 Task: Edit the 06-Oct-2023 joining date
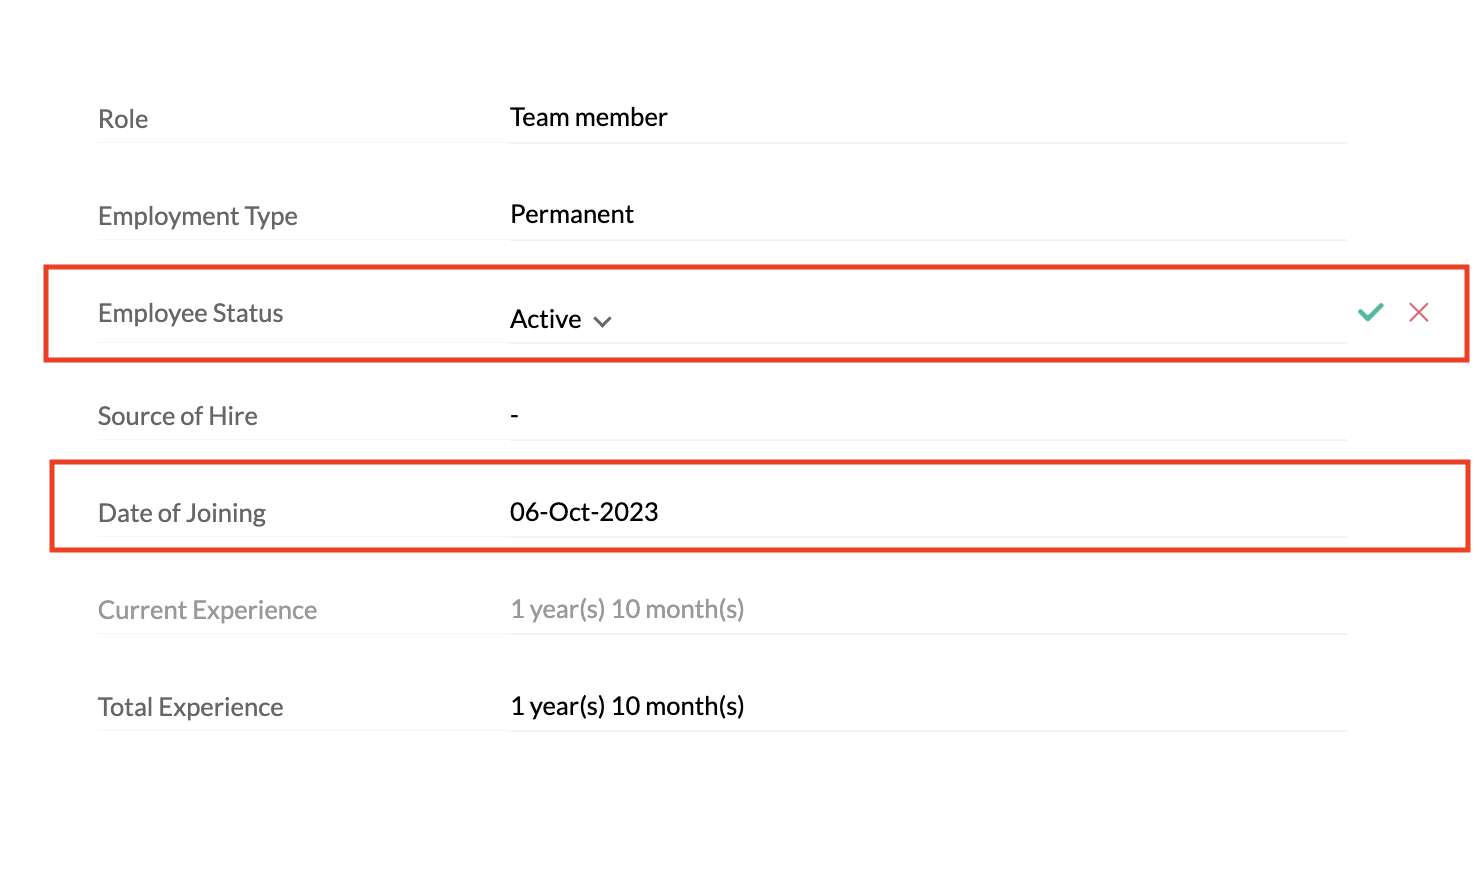tap(584, 512)
